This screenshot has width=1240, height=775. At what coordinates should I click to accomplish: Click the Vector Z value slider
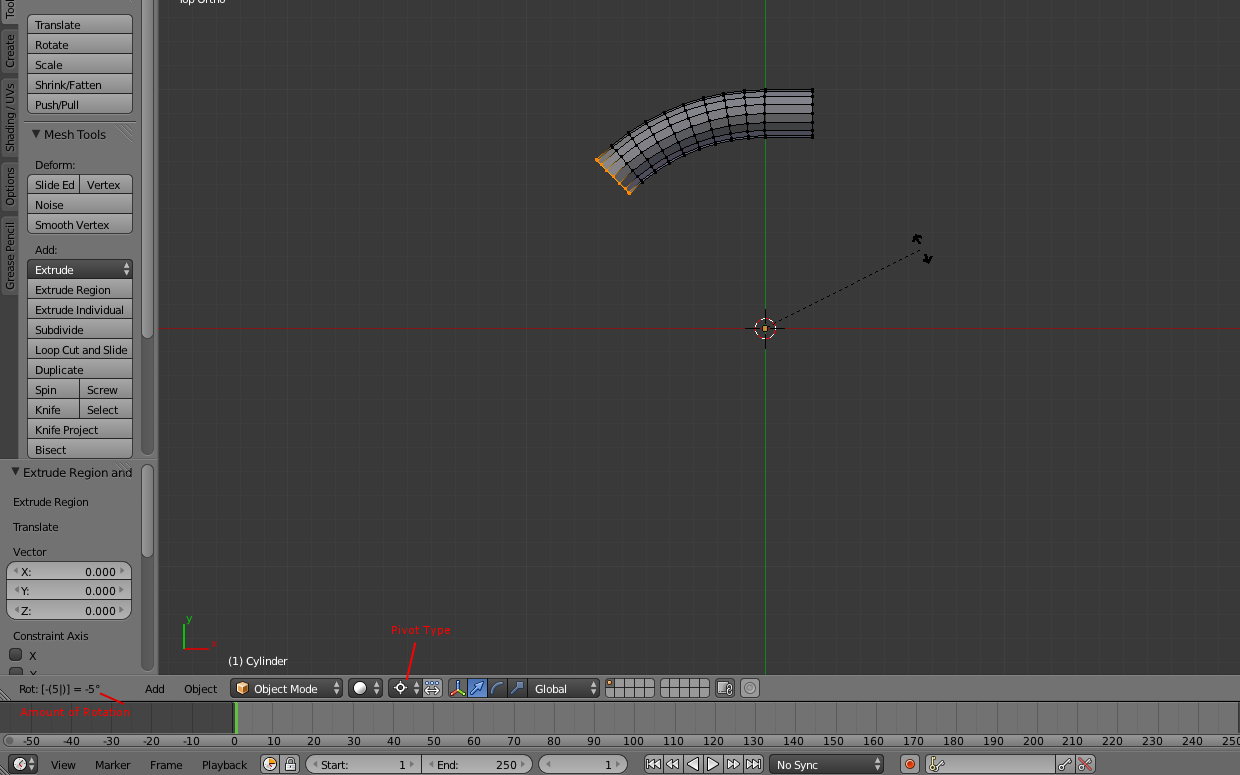tap(69, 610)
